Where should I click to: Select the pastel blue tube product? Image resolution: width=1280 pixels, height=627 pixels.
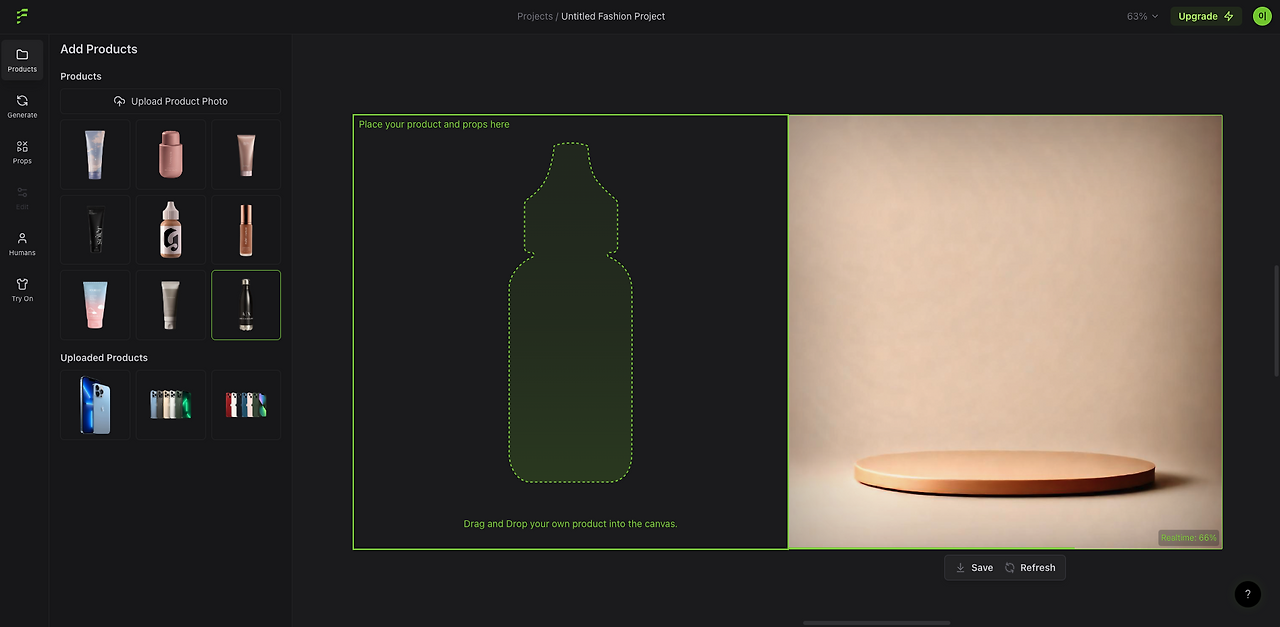(x=95, y=155)
